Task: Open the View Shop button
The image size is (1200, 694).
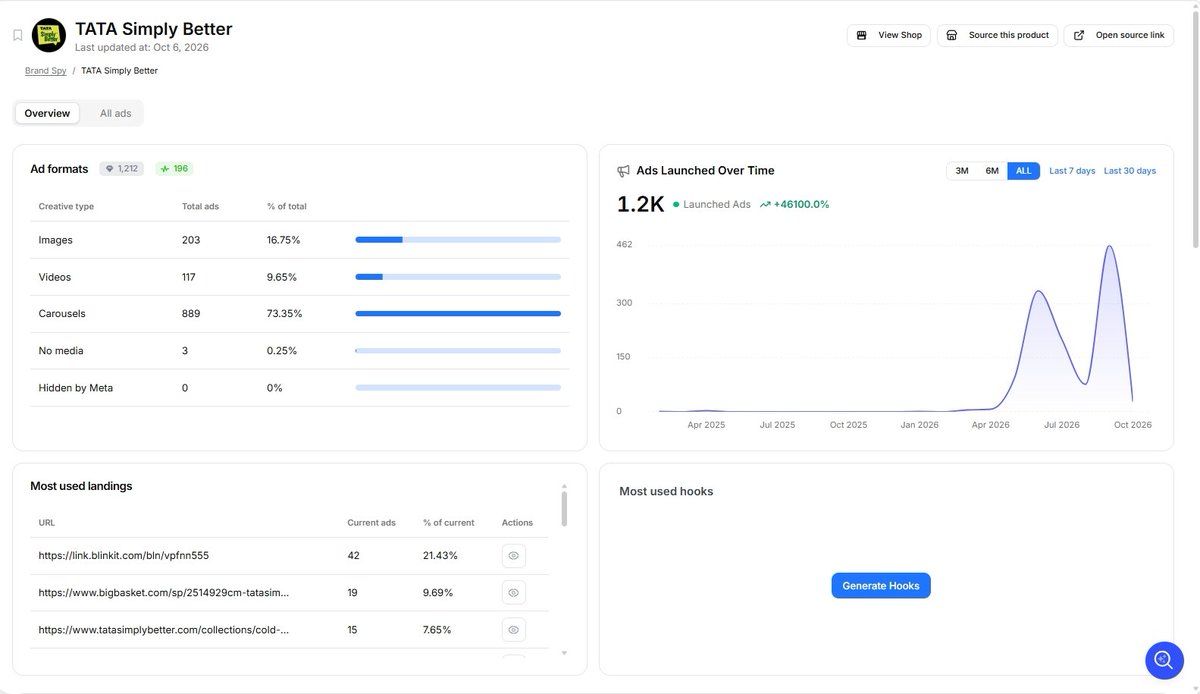Action: (889, 35)
